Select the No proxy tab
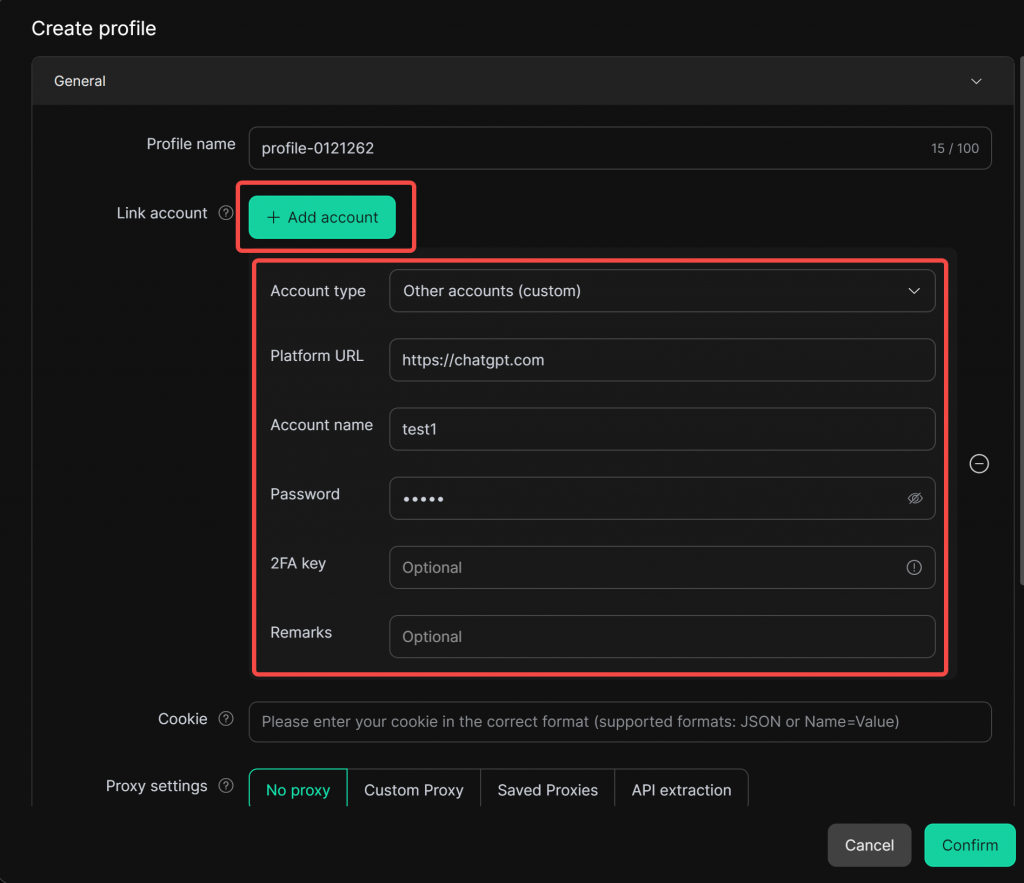 pyautogui.click(x=298, y=790)
